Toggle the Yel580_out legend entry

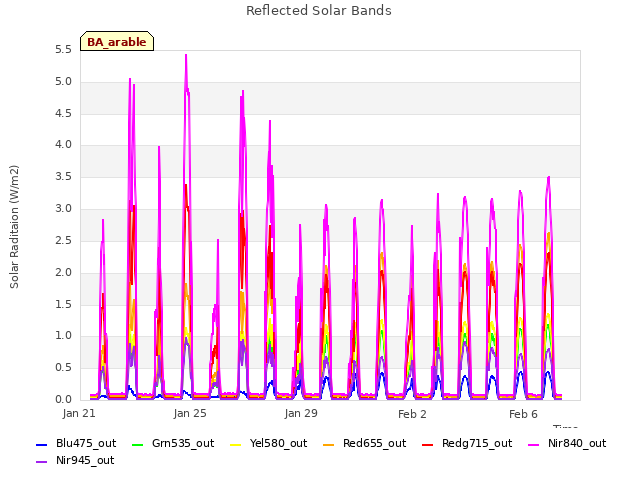269,444
